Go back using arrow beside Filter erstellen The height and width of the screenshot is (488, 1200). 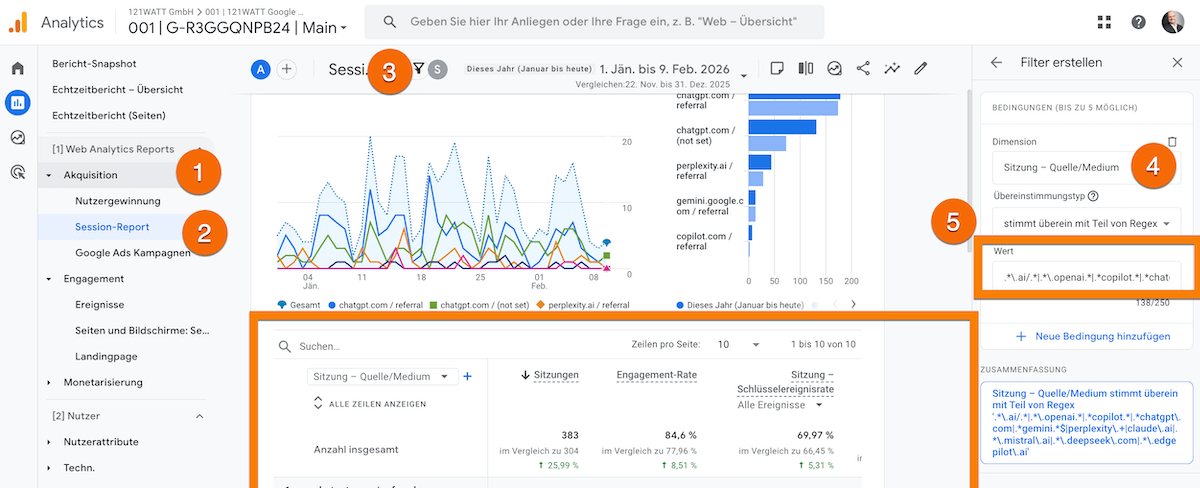[x=996, y=62]
